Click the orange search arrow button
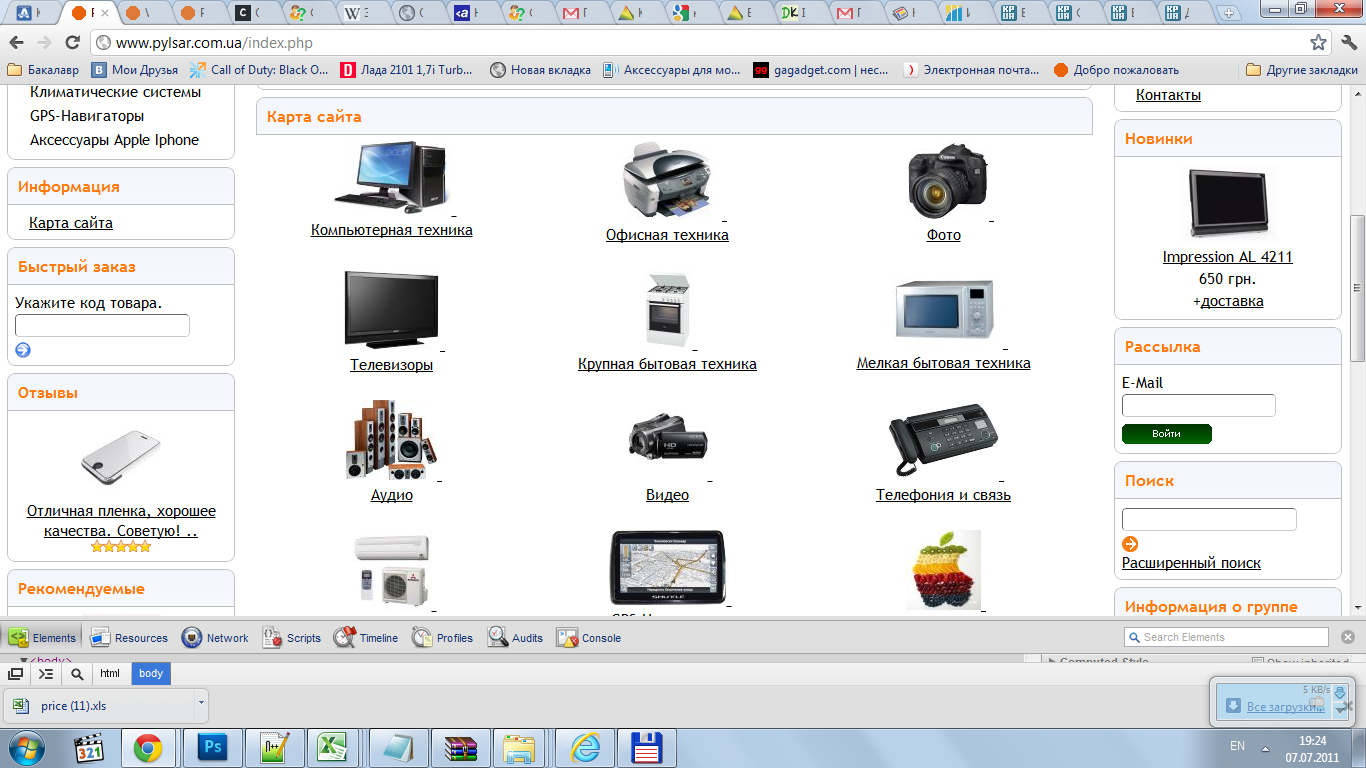The image size is (1366, 768). pos(1130,544)
